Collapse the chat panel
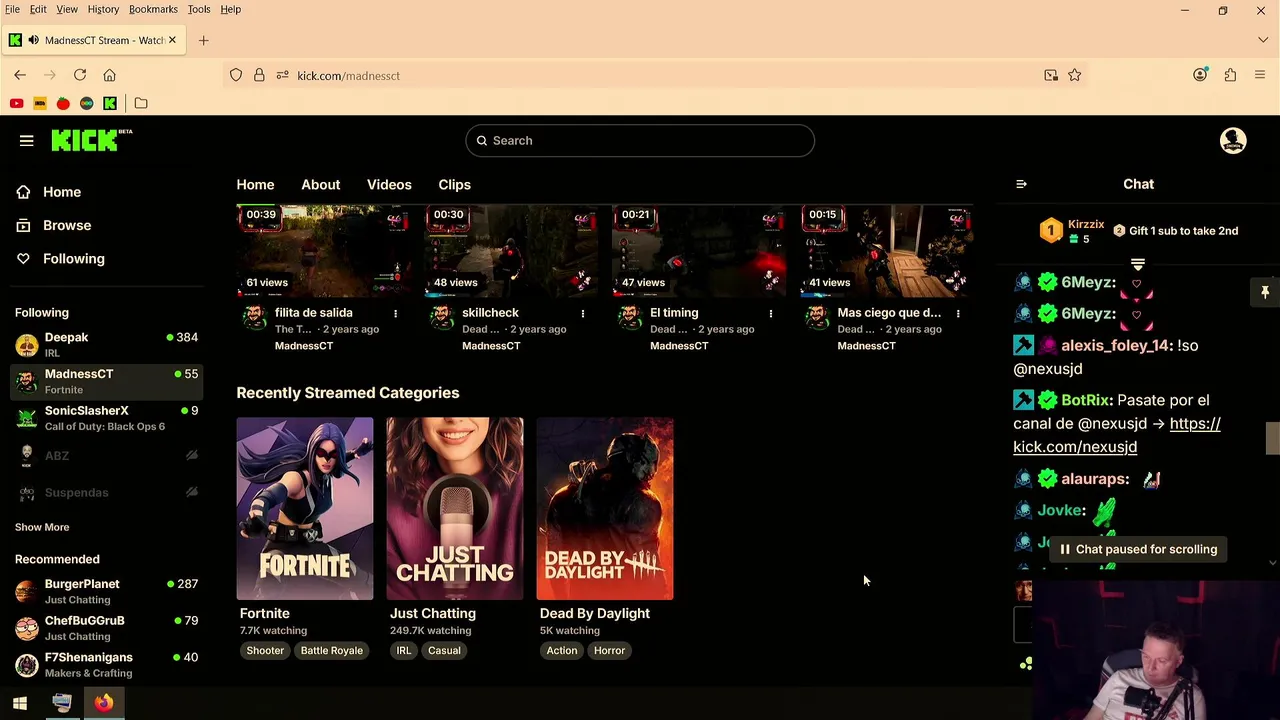The height and width of the screenshot is (720, 1280). coord(1021,184)
